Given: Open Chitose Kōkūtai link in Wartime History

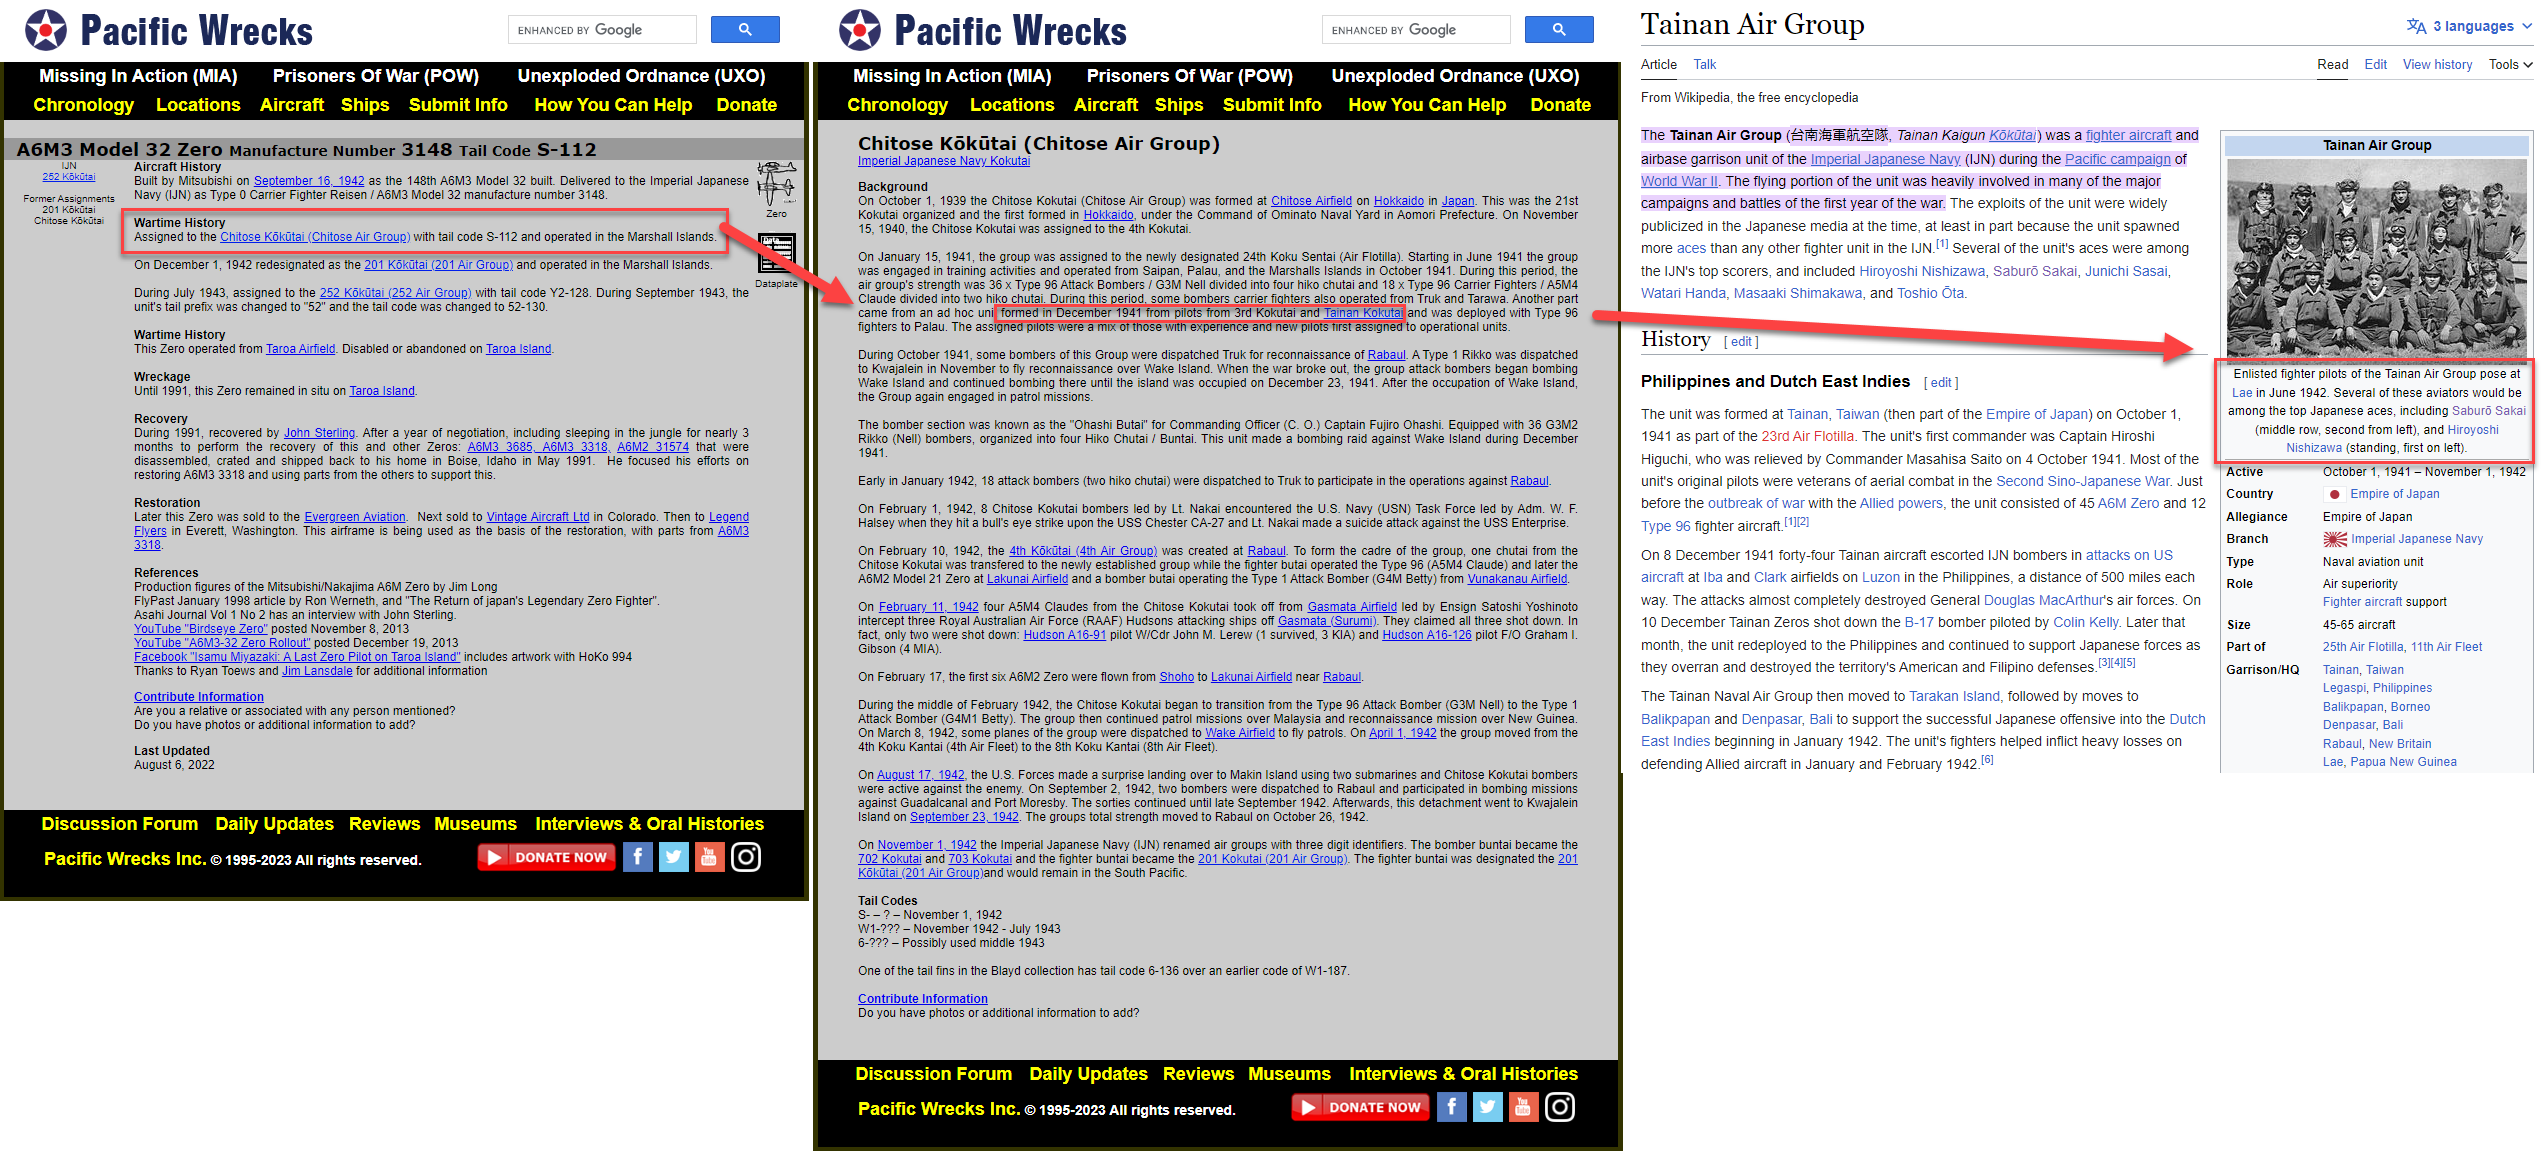Looking at the screenshot, I should pyautogui.click(x=315, y=237).
